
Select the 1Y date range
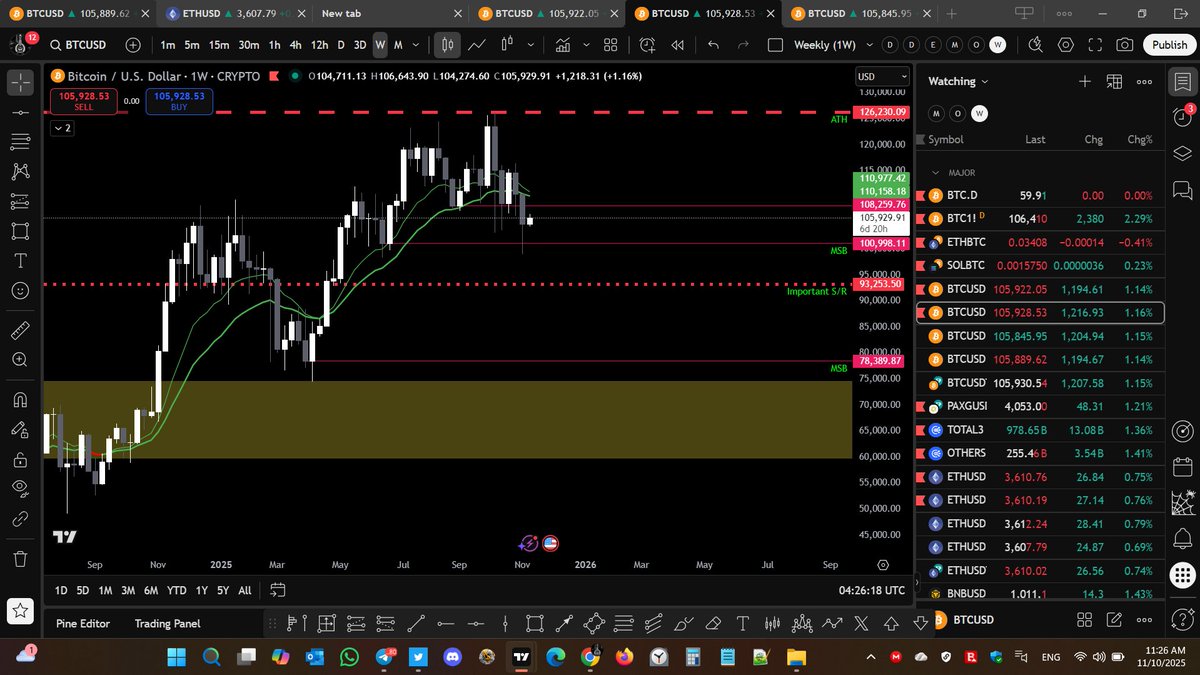point(202,590)
